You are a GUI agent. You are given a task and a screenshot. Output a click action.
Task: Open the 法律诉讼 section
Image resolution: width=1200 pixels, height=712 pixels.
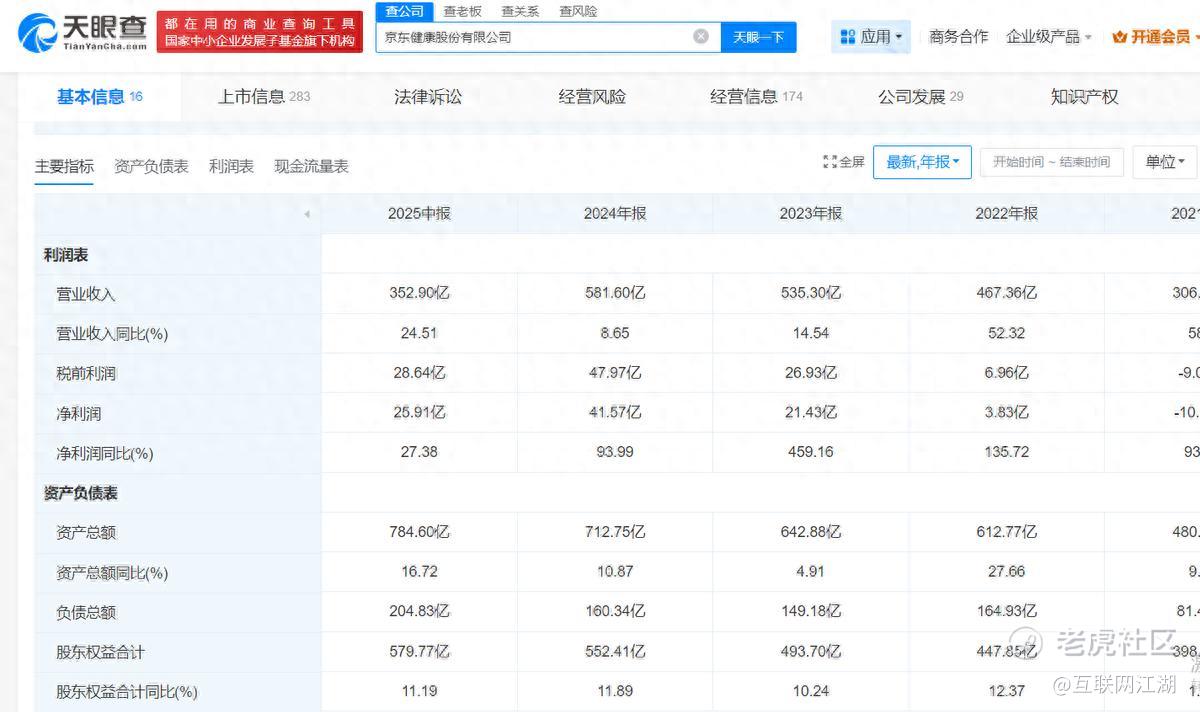428,97
